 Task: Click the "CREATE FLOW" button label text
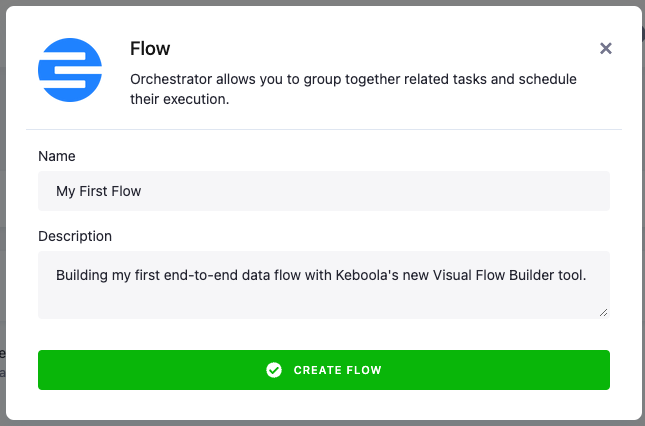click(x=337, y=370)
